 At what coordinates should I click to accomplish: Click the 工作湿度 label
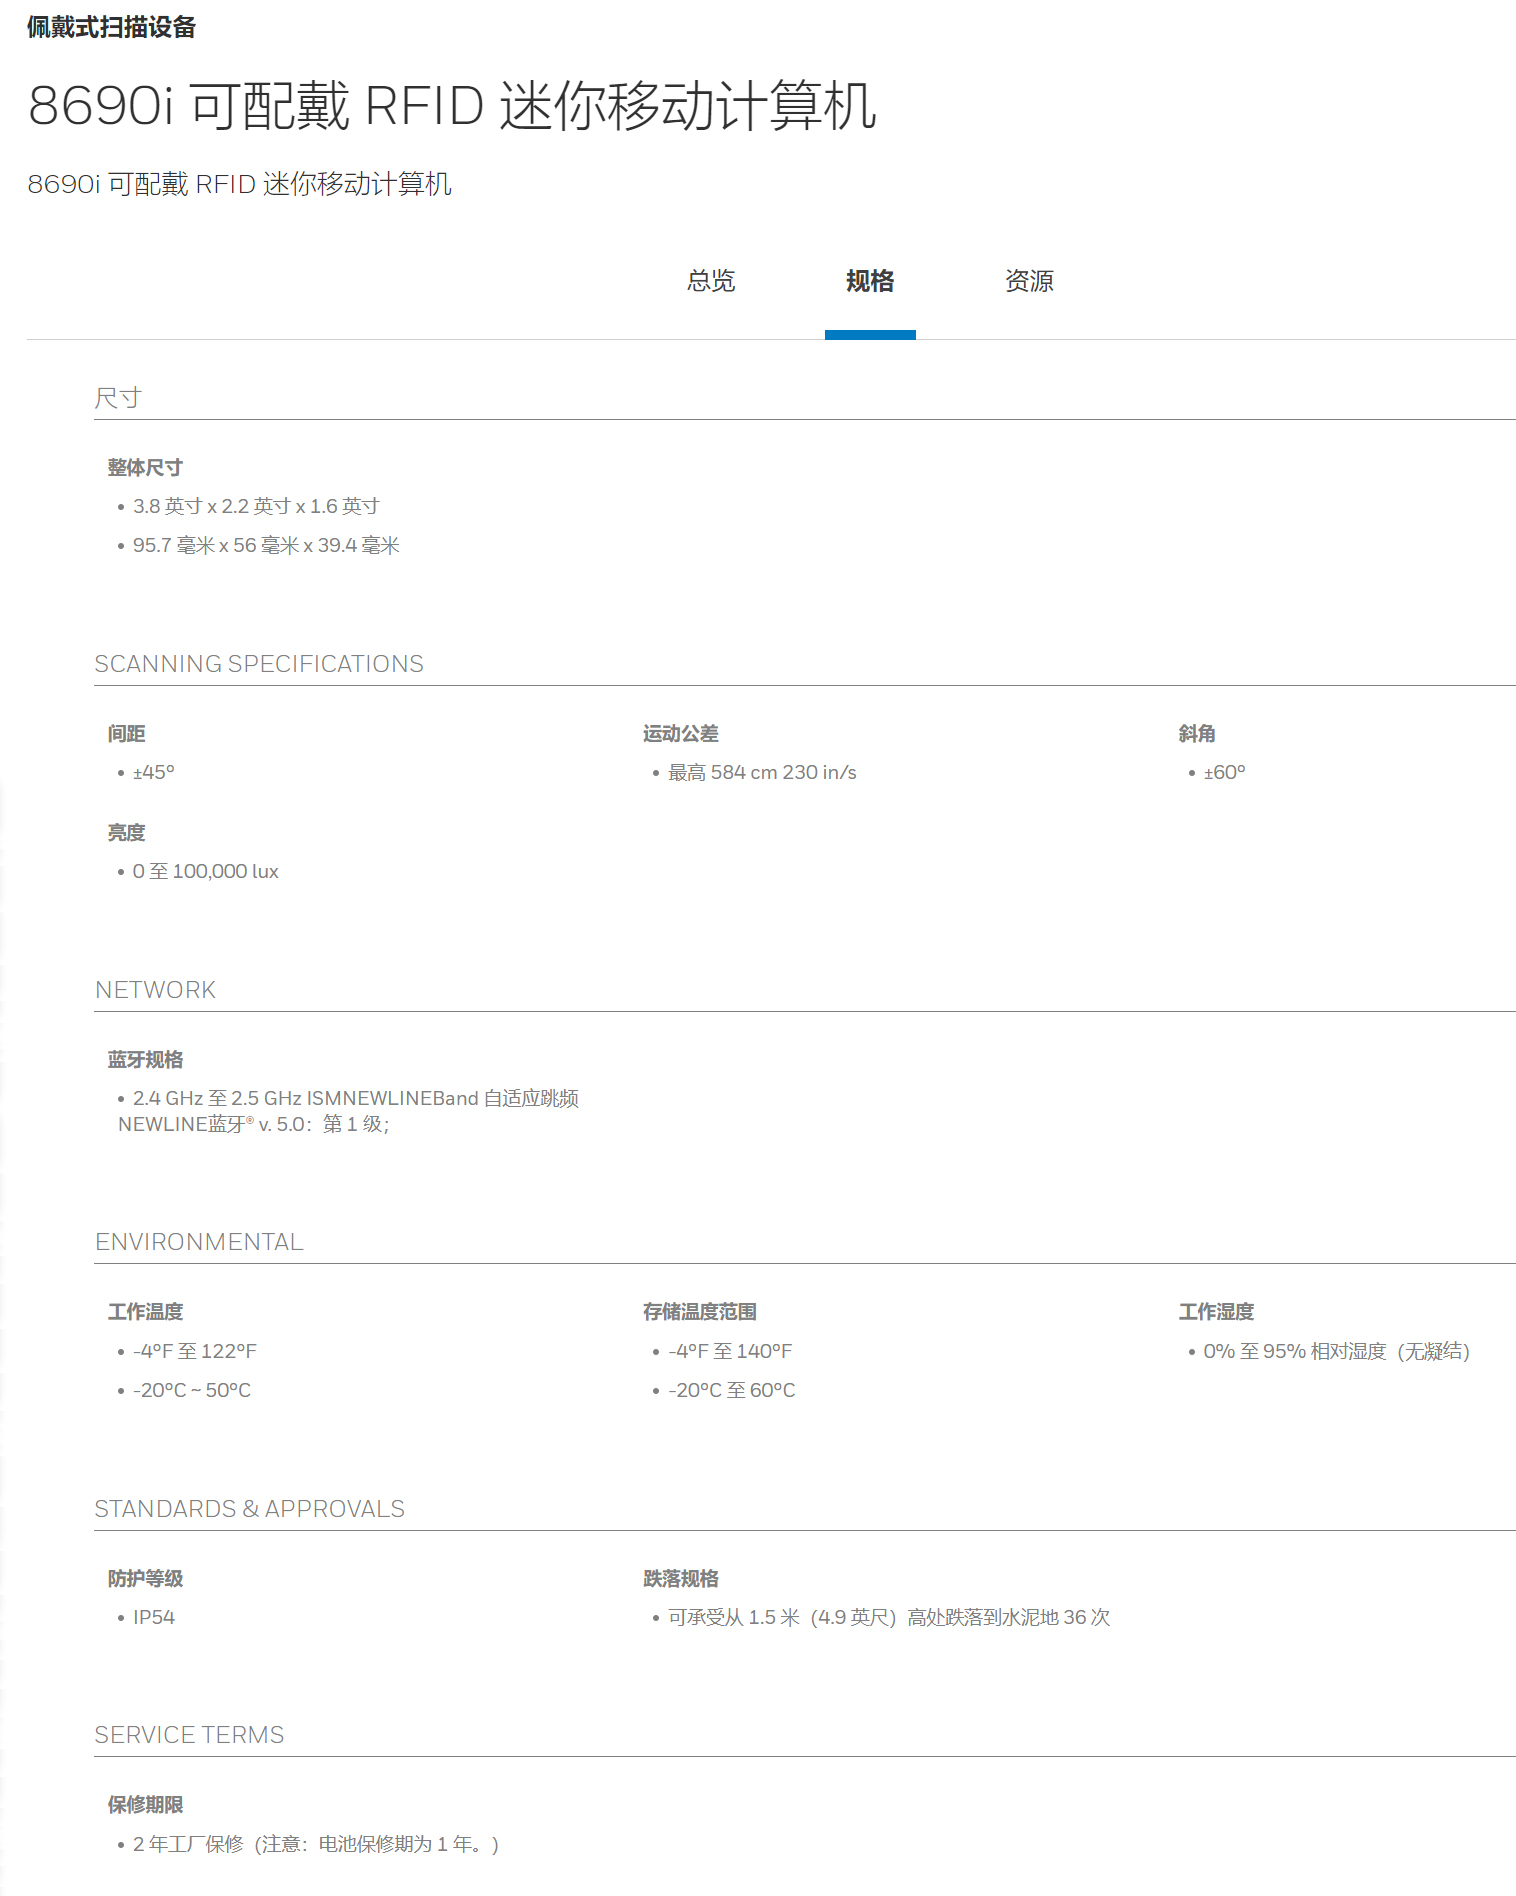point(1216,1311)
